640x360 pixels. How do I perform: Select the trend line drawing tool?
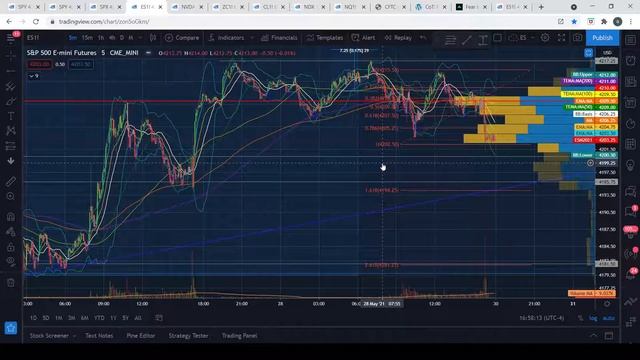pyautogui.click(x=11, y=86)
